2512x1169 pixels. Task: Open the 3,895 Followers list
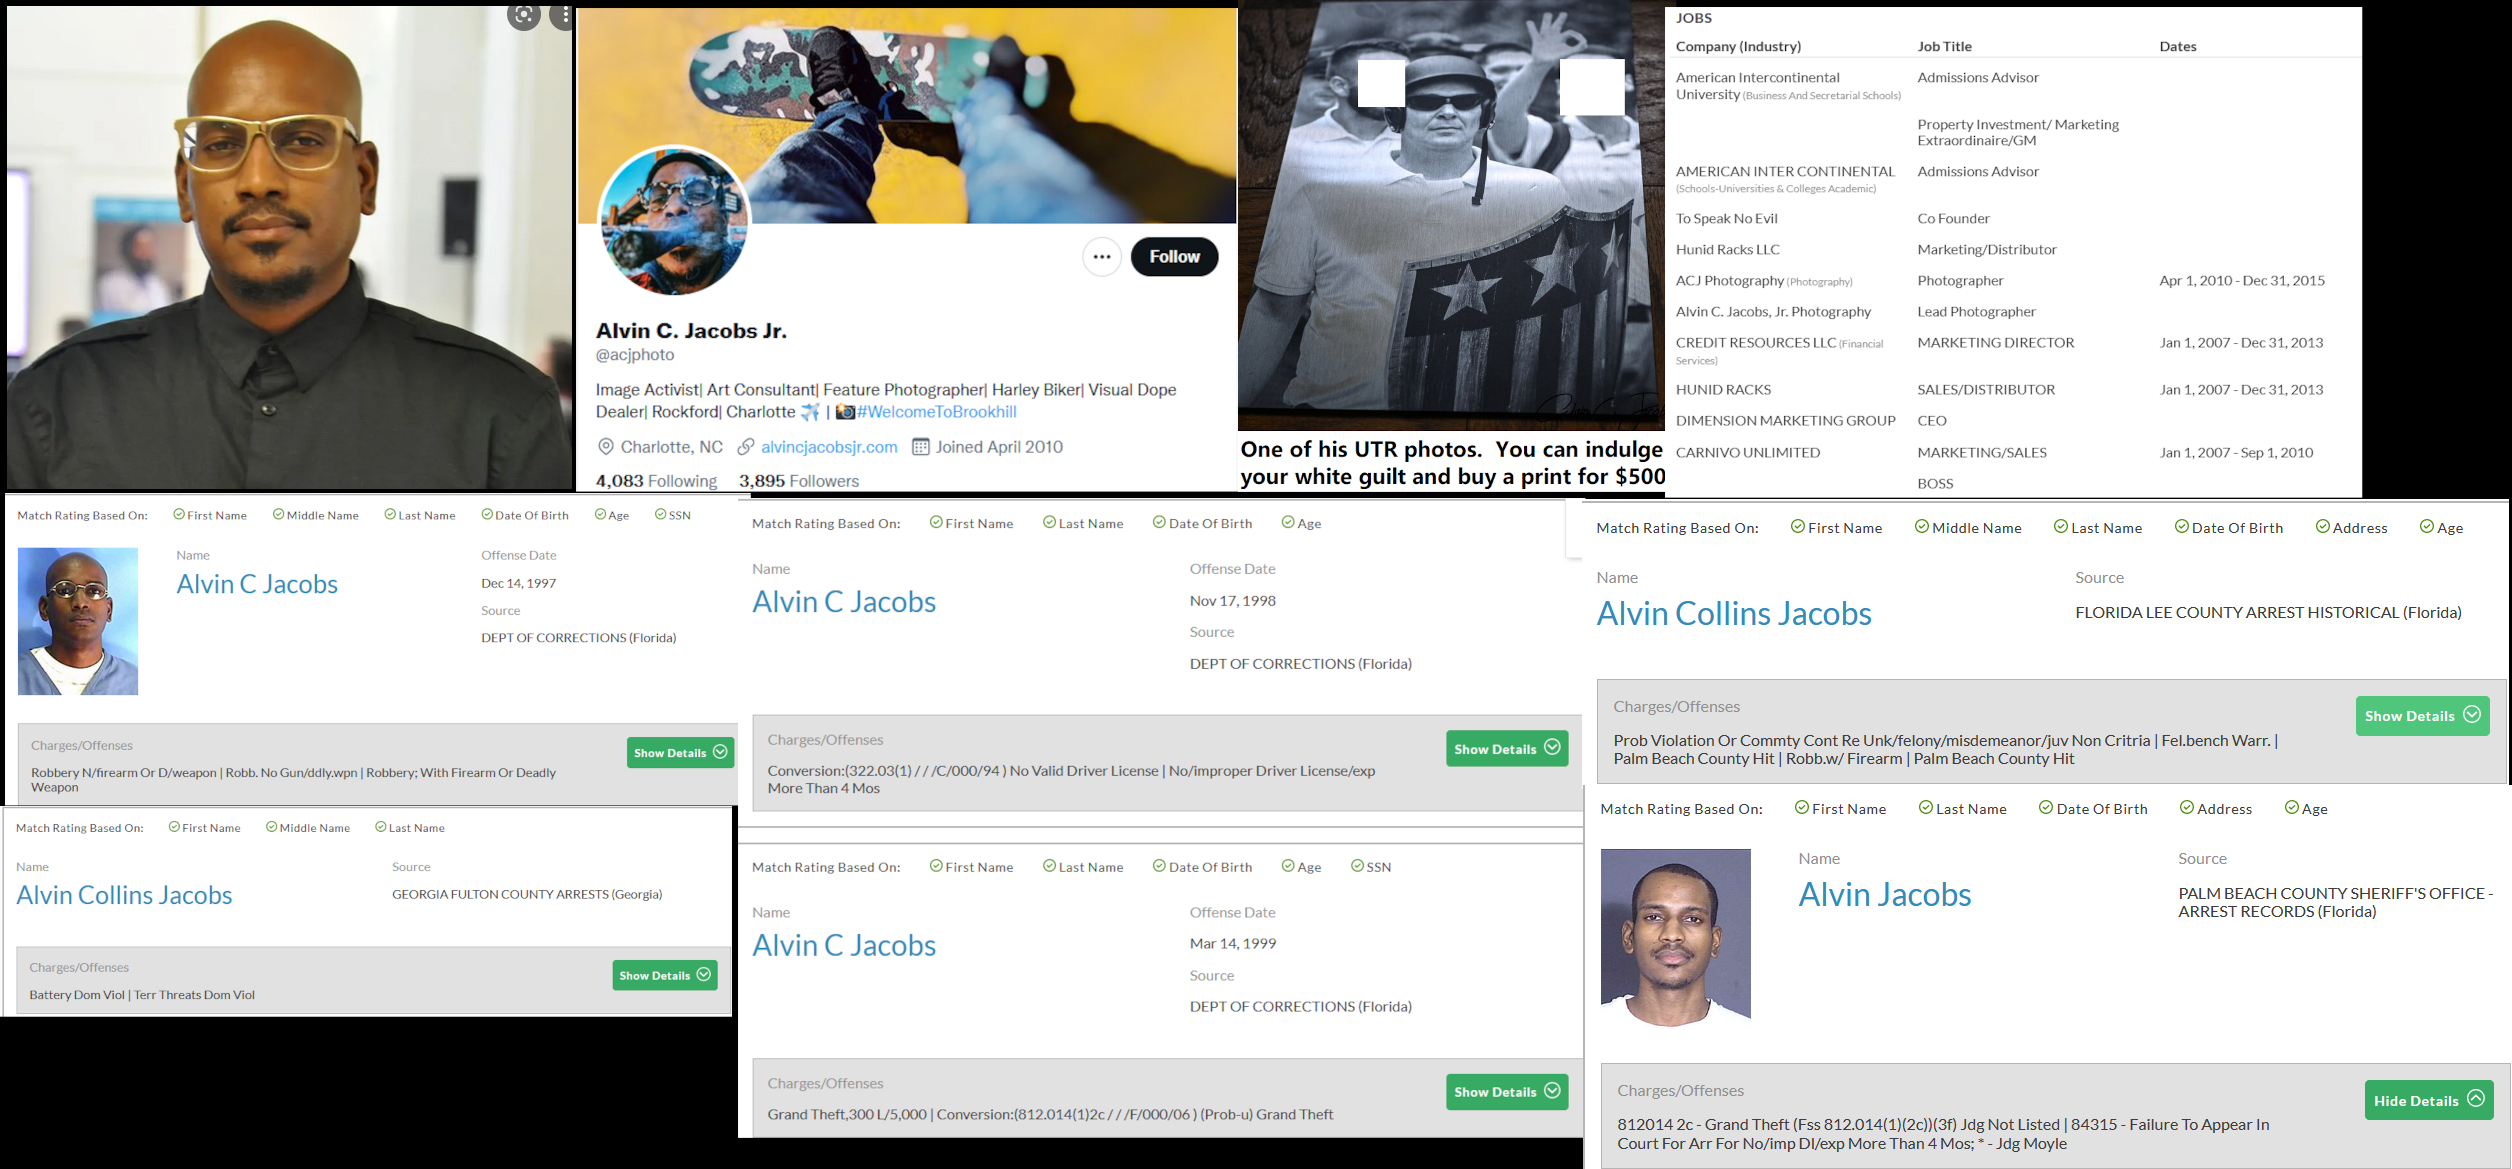pyautogui.click(x=798, y=481)
